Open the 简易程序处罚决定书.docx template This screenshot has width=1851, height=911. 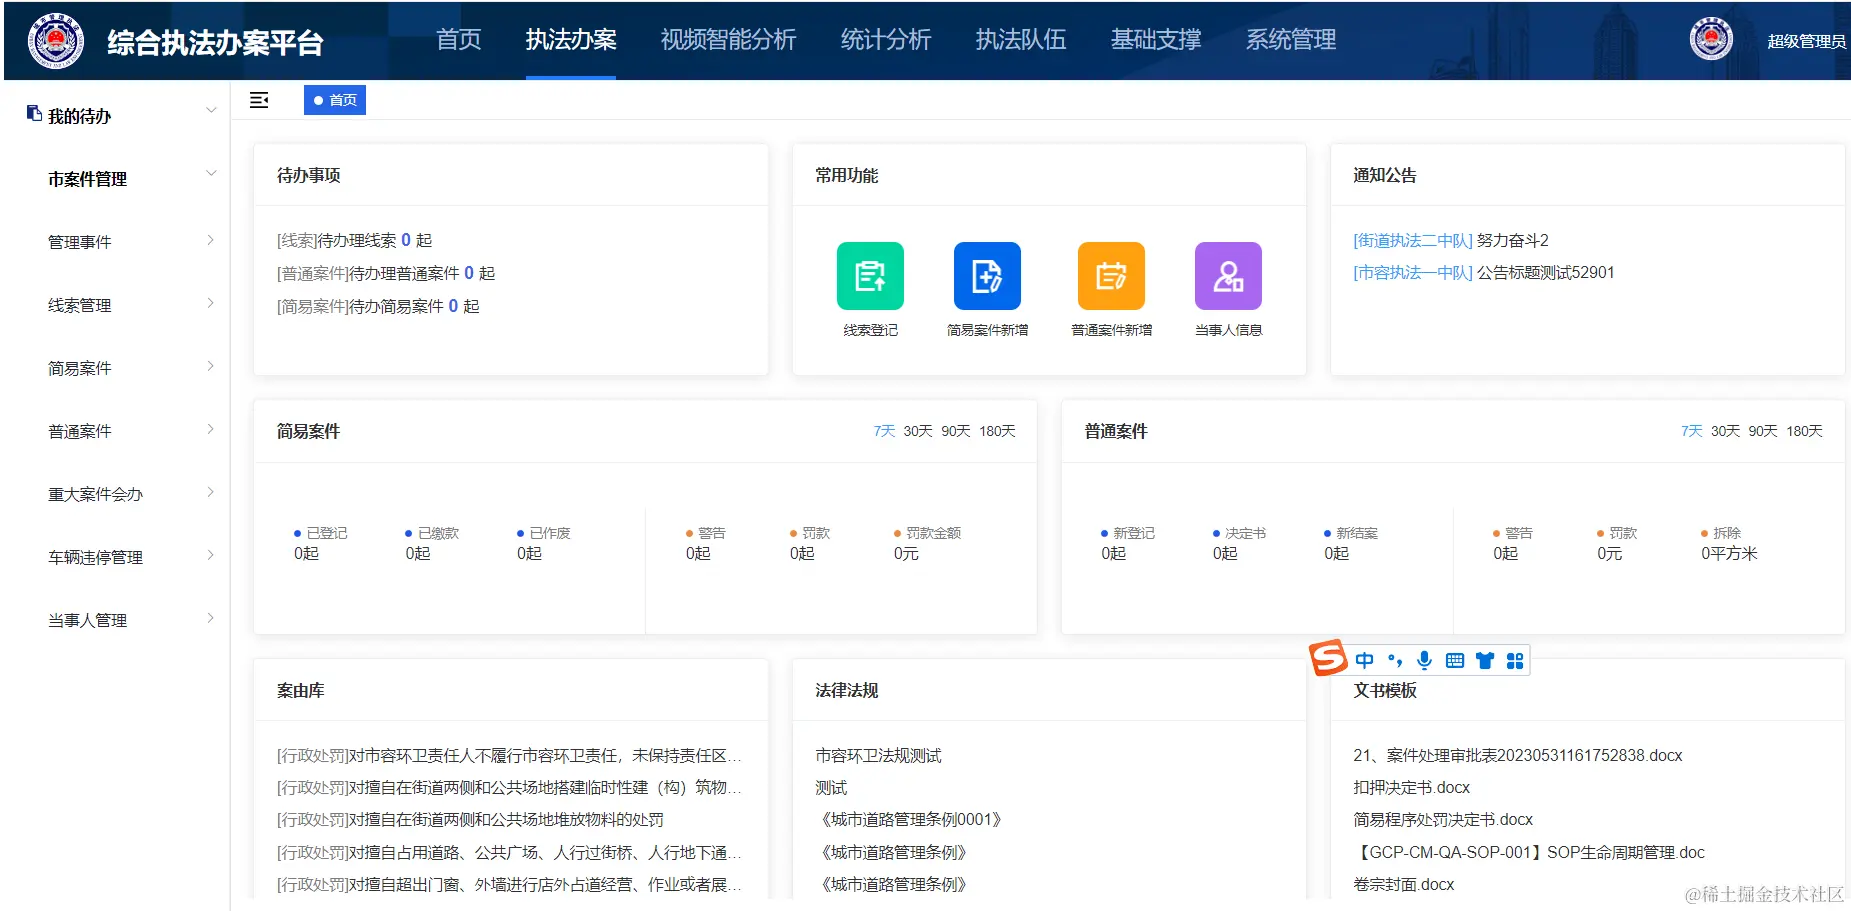point(1443,819)
